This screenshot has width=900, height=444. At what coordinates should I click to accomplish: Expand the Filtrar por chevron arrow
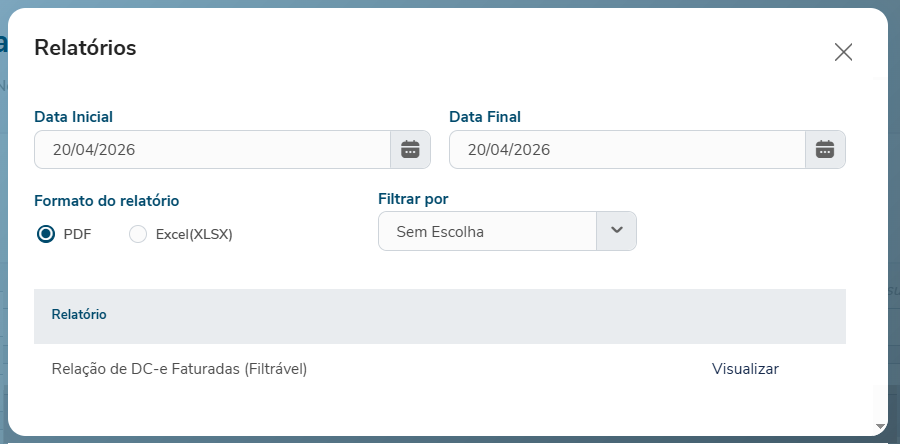coord(616,231)
